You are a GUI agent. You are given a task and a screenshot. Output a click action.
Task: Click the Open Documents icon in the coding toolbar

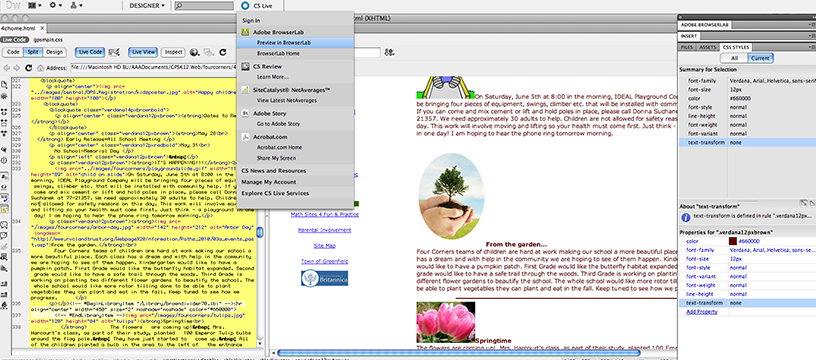(4, 84)
